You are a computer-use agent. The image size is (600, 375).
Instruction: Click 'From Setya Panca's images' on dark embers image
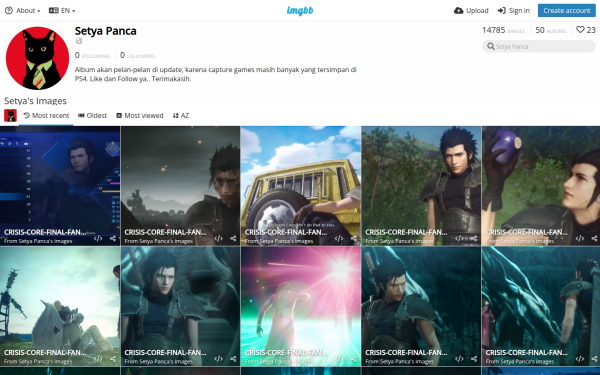coord(158,241)
